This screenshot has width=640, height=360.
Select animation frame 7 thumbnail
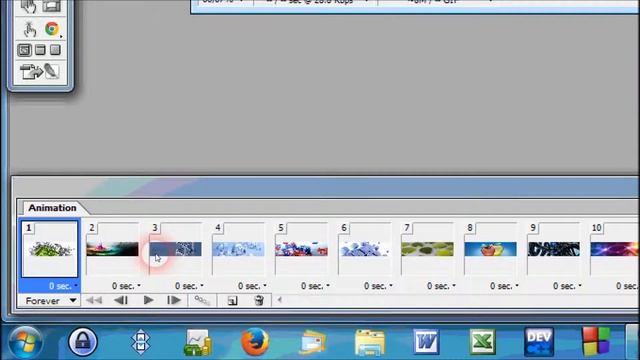(427, 249)
